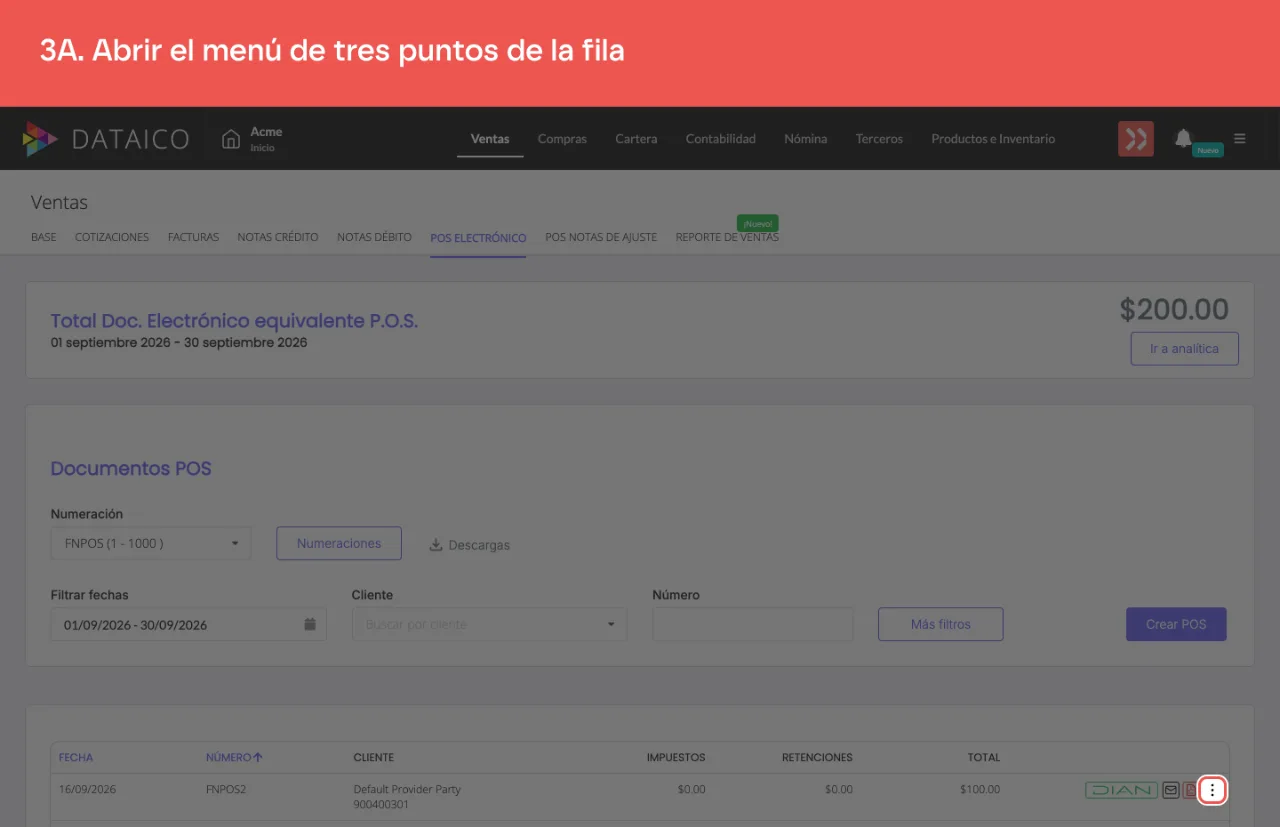The height and width of the screenshot is (827, 1280).
Task: Open the Contabilidad menu
Action: point(721,139)
